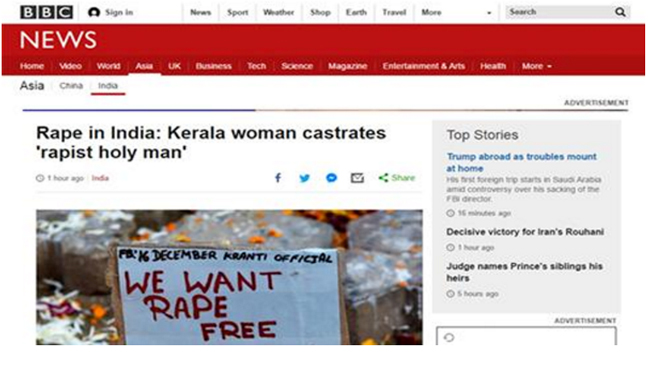Viewport: 650px width, 366px height.
Task: Share the article on Twitter
Action: [304, 178]
